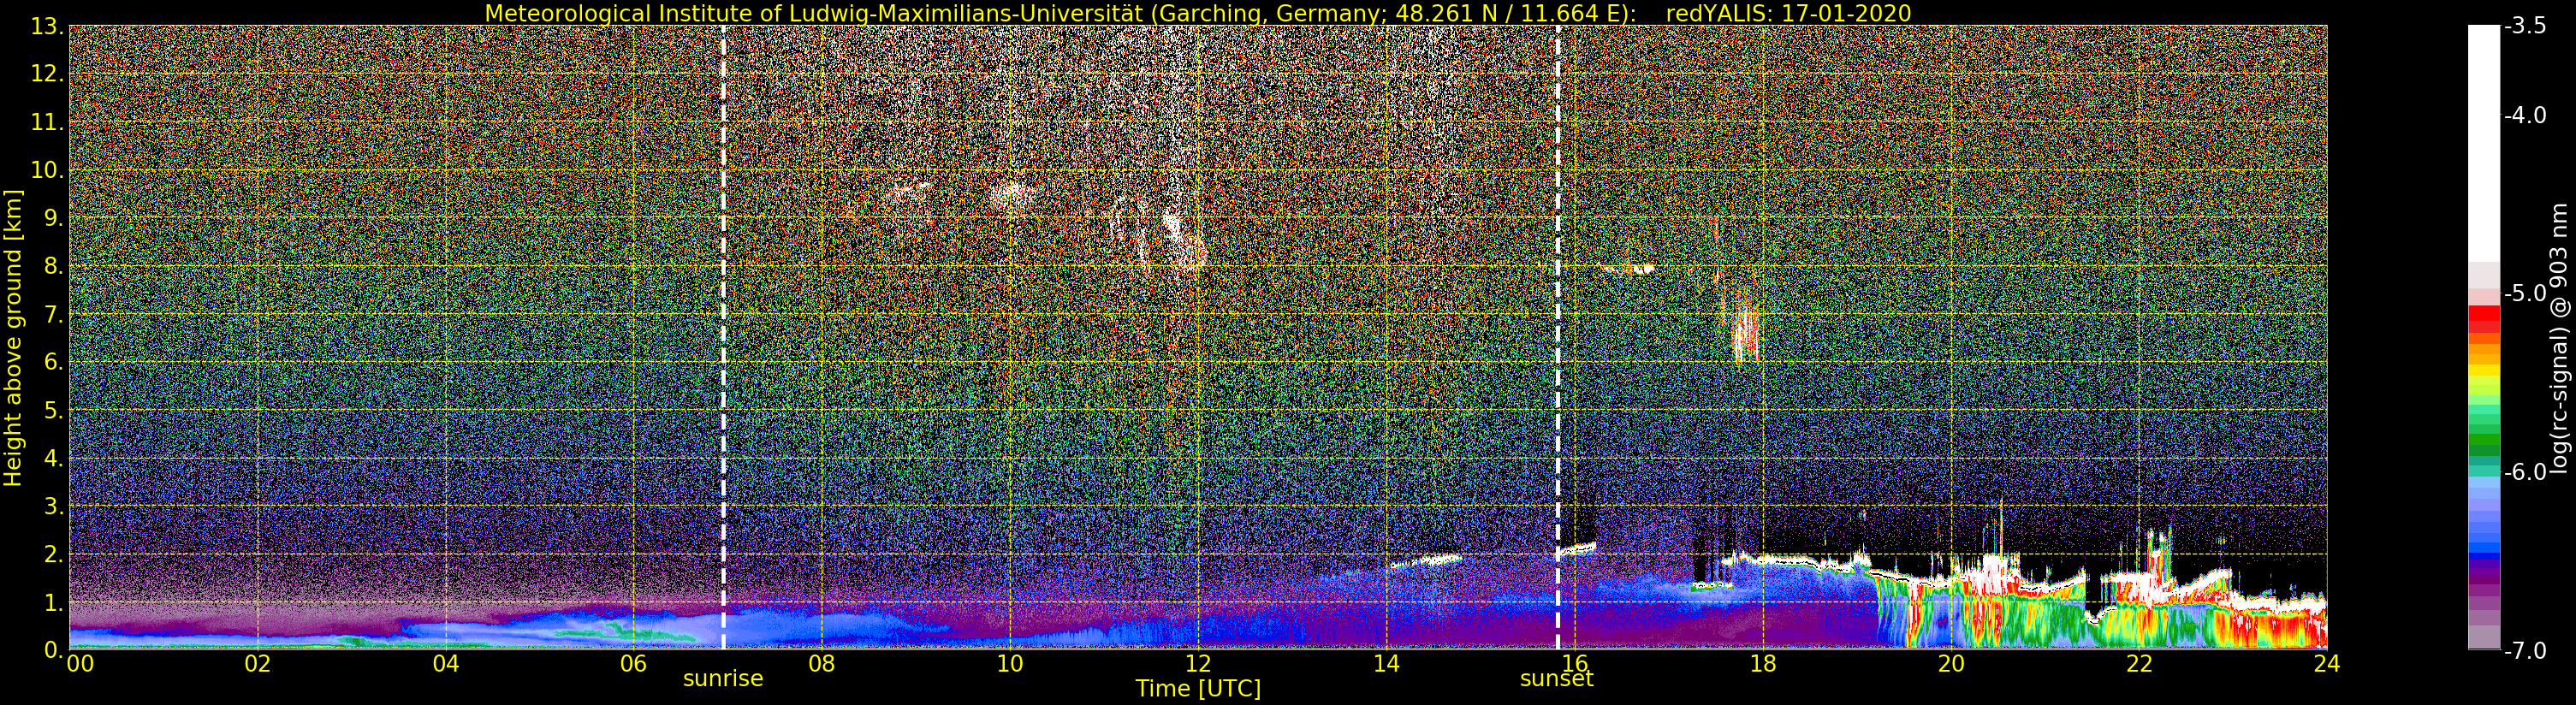Click the '12' time axis tick label

(1198, 663)
